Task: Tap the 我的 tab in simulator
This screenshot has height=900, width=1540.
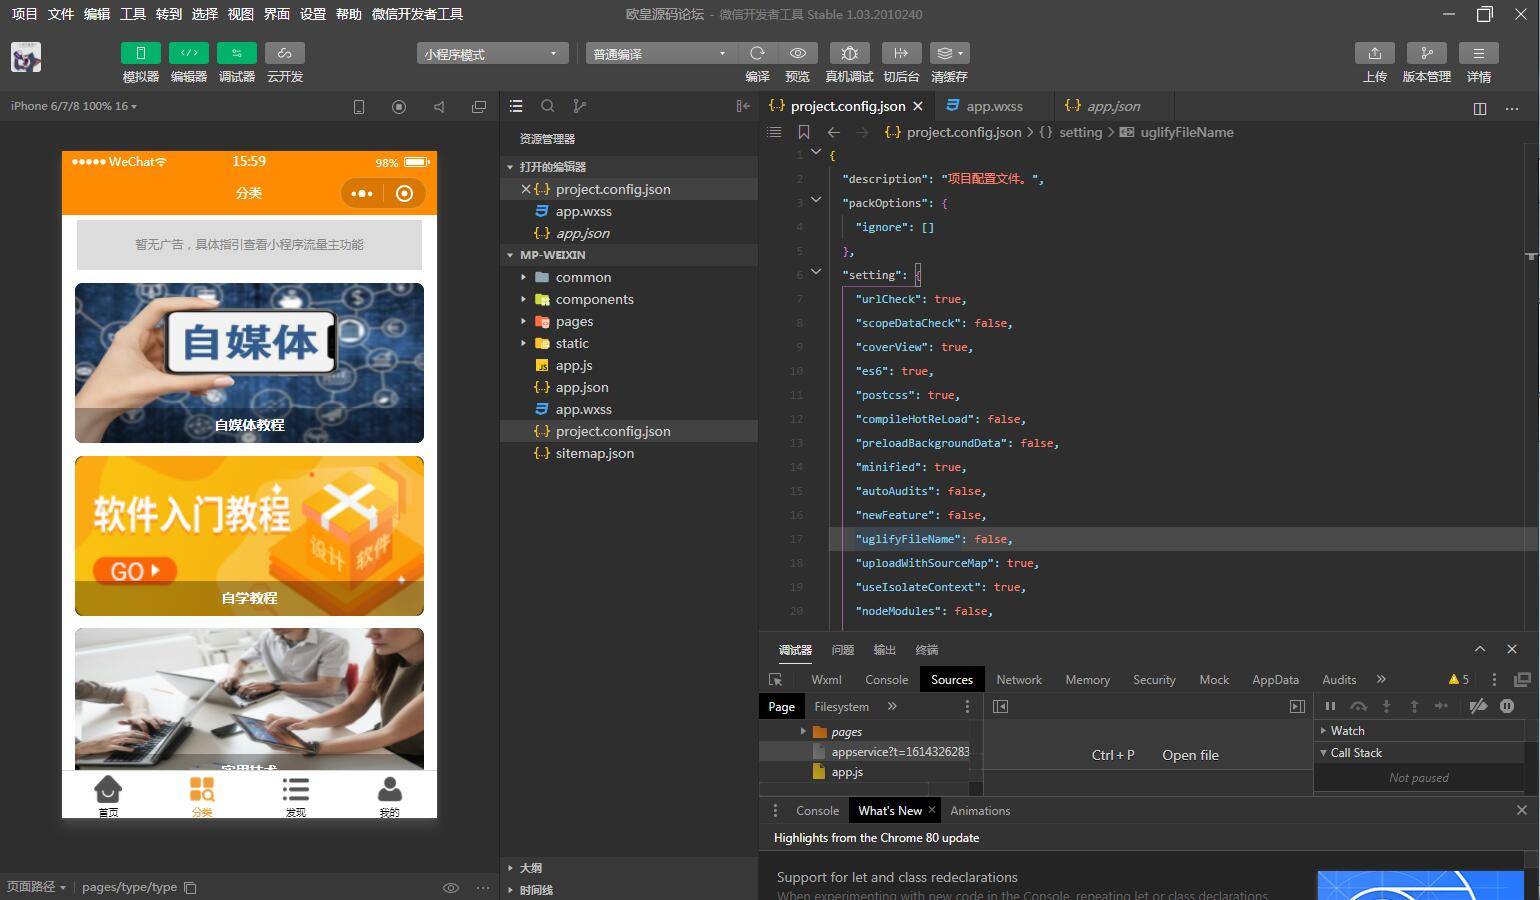Action: [389, 796]
